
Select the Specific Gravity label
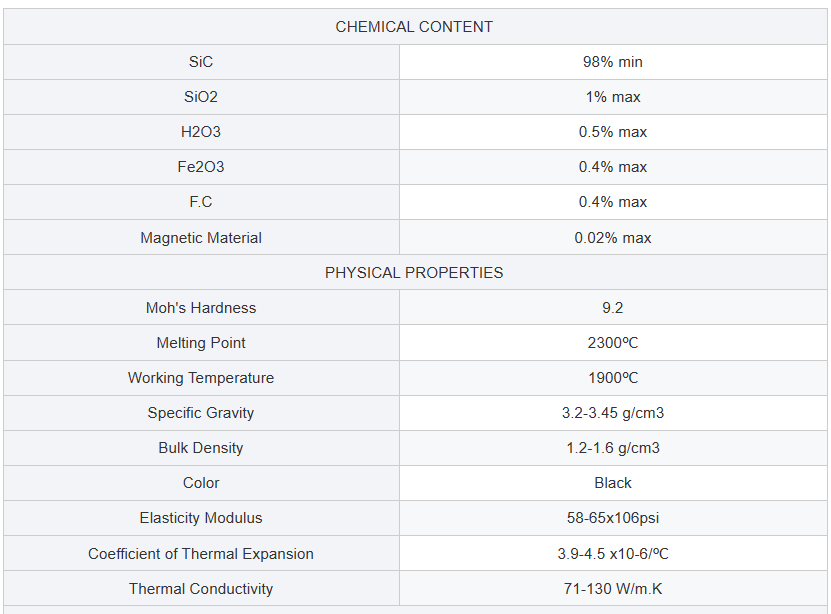click(201, 413)
